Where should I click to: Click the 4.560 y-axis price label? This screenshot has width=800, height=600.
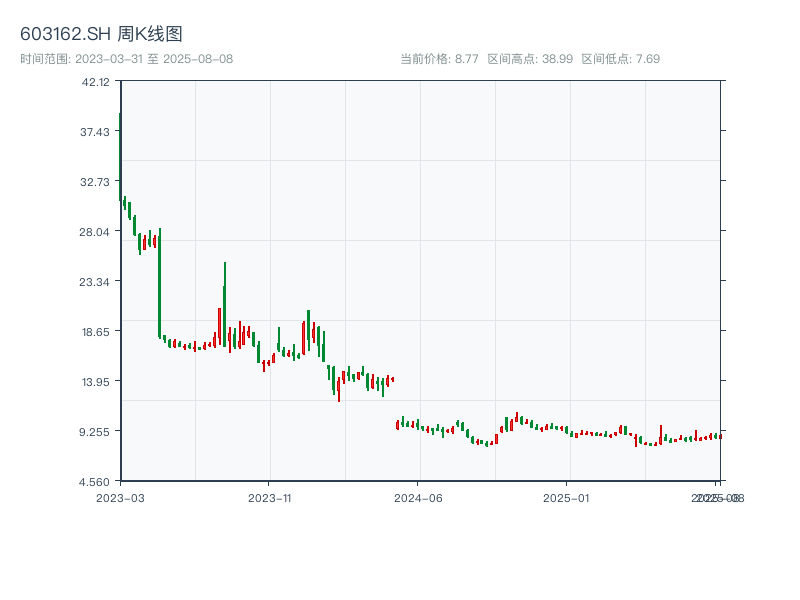click(96, 482)
